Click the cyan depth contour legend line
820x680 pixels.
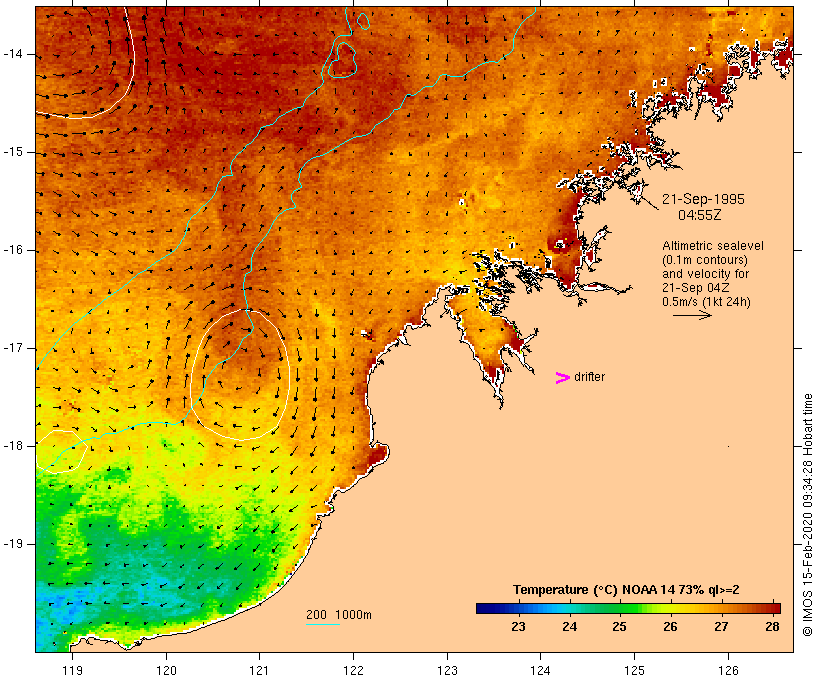323,624
